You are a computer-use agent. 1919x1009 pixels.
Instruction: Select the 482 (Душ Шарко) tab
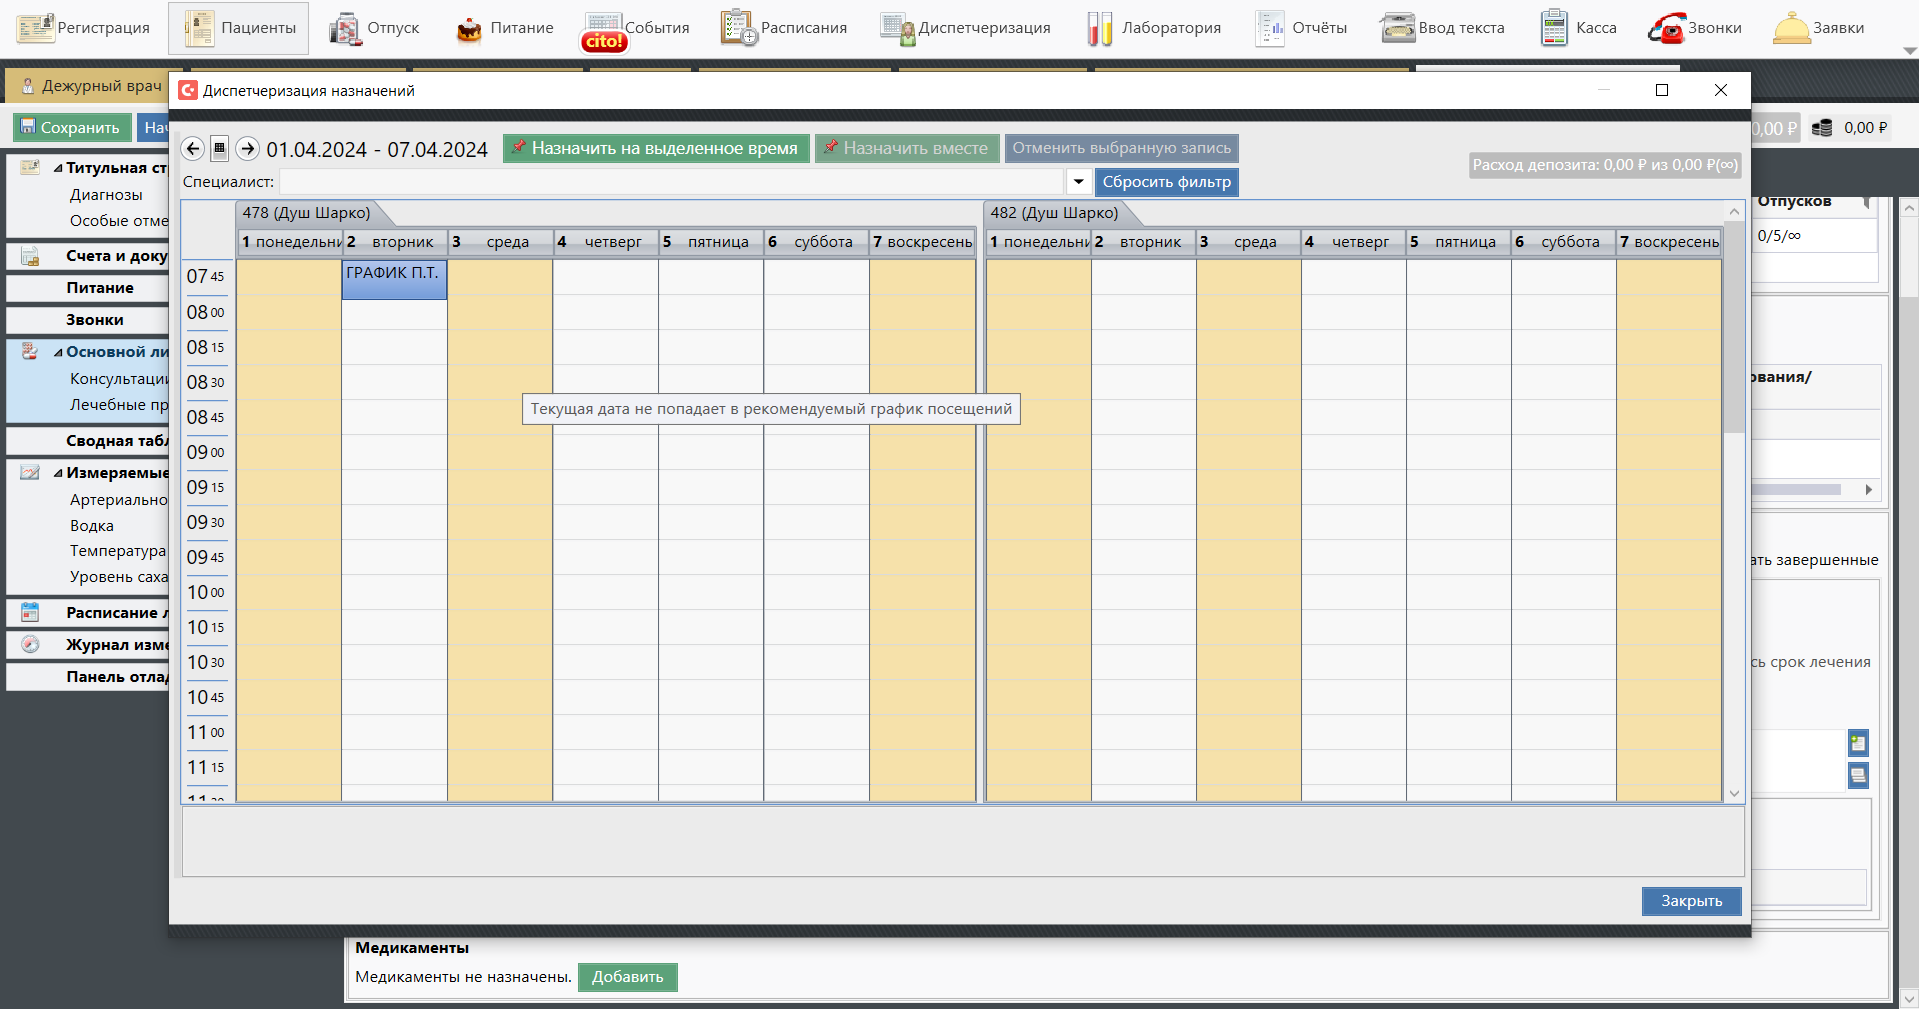coord(1054,213)
